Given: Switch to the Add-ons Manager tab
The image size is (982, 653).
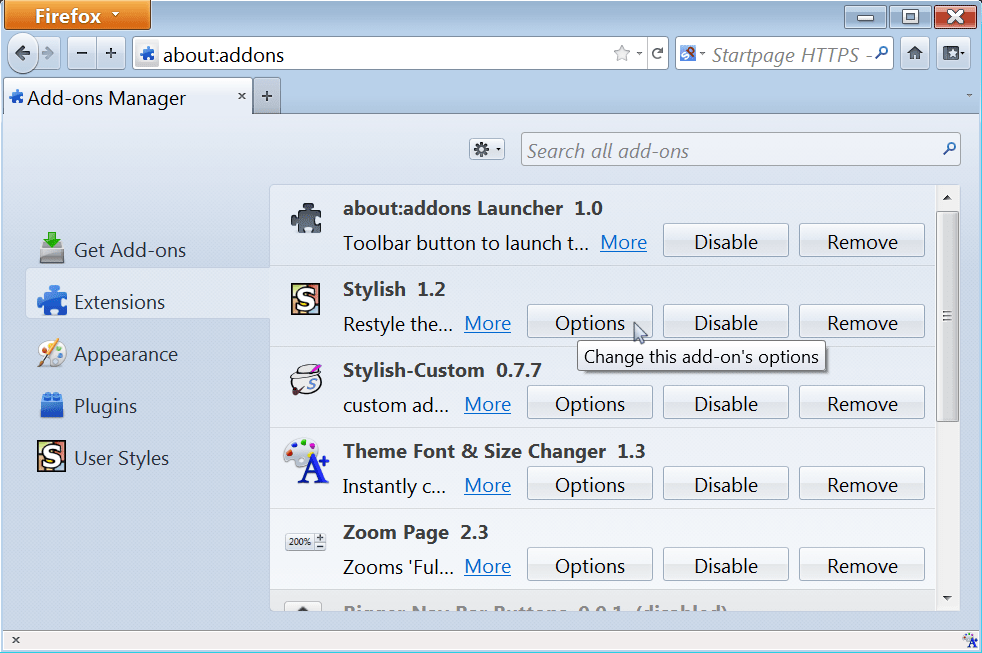Looking at the screenshot, I should [x=110, y=97].
